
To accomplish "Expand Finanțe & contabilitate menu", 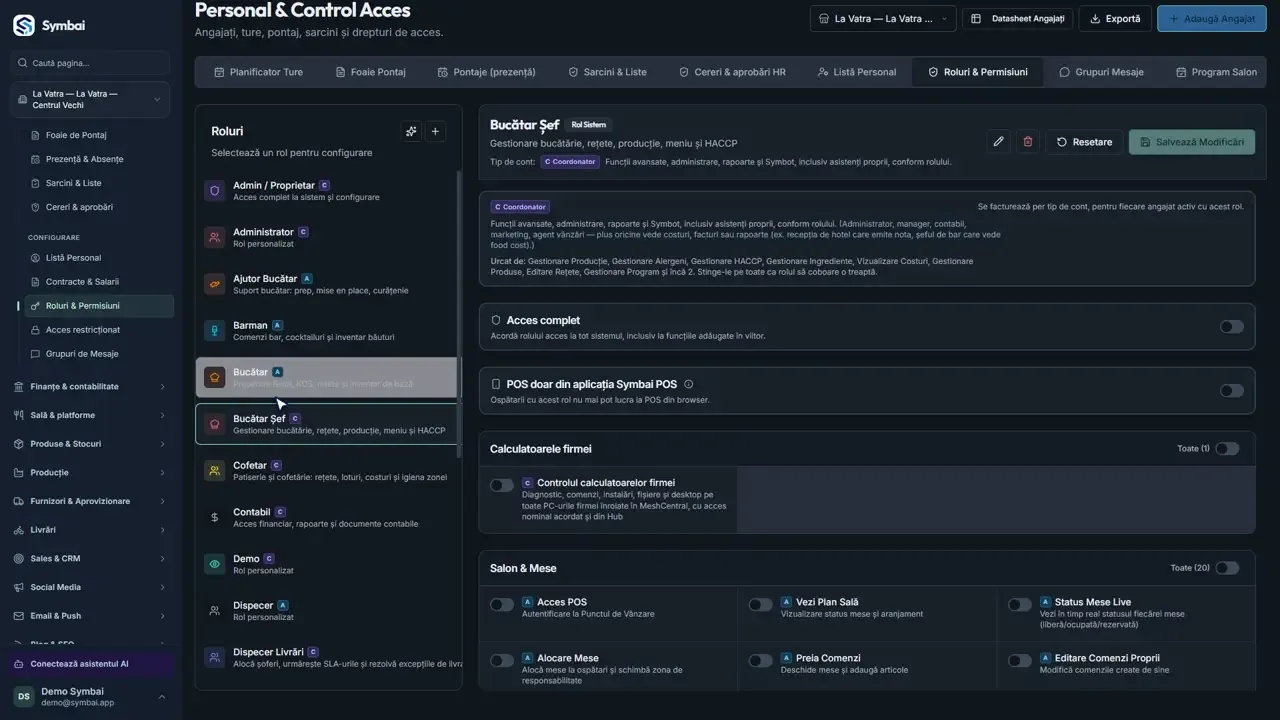I will click(91, 387).
